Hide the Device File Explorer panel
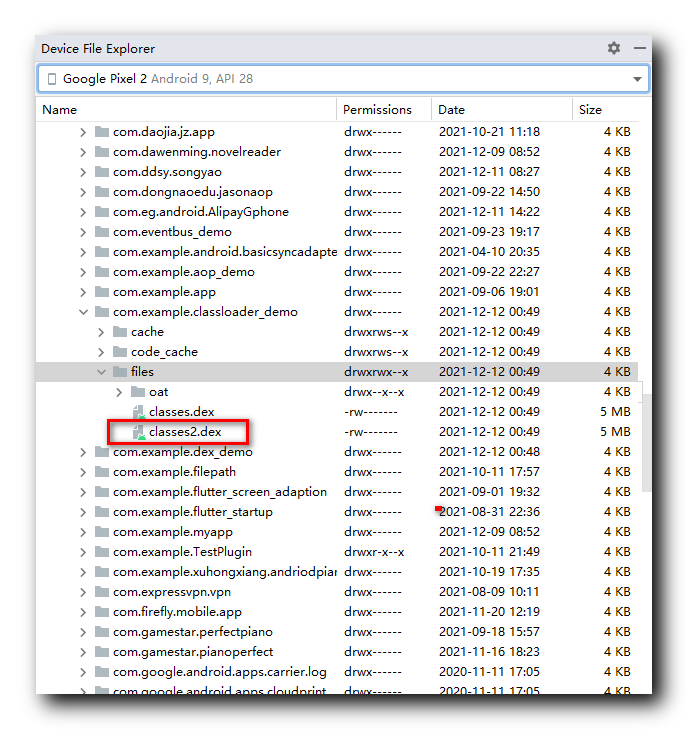 coord(639,48)
